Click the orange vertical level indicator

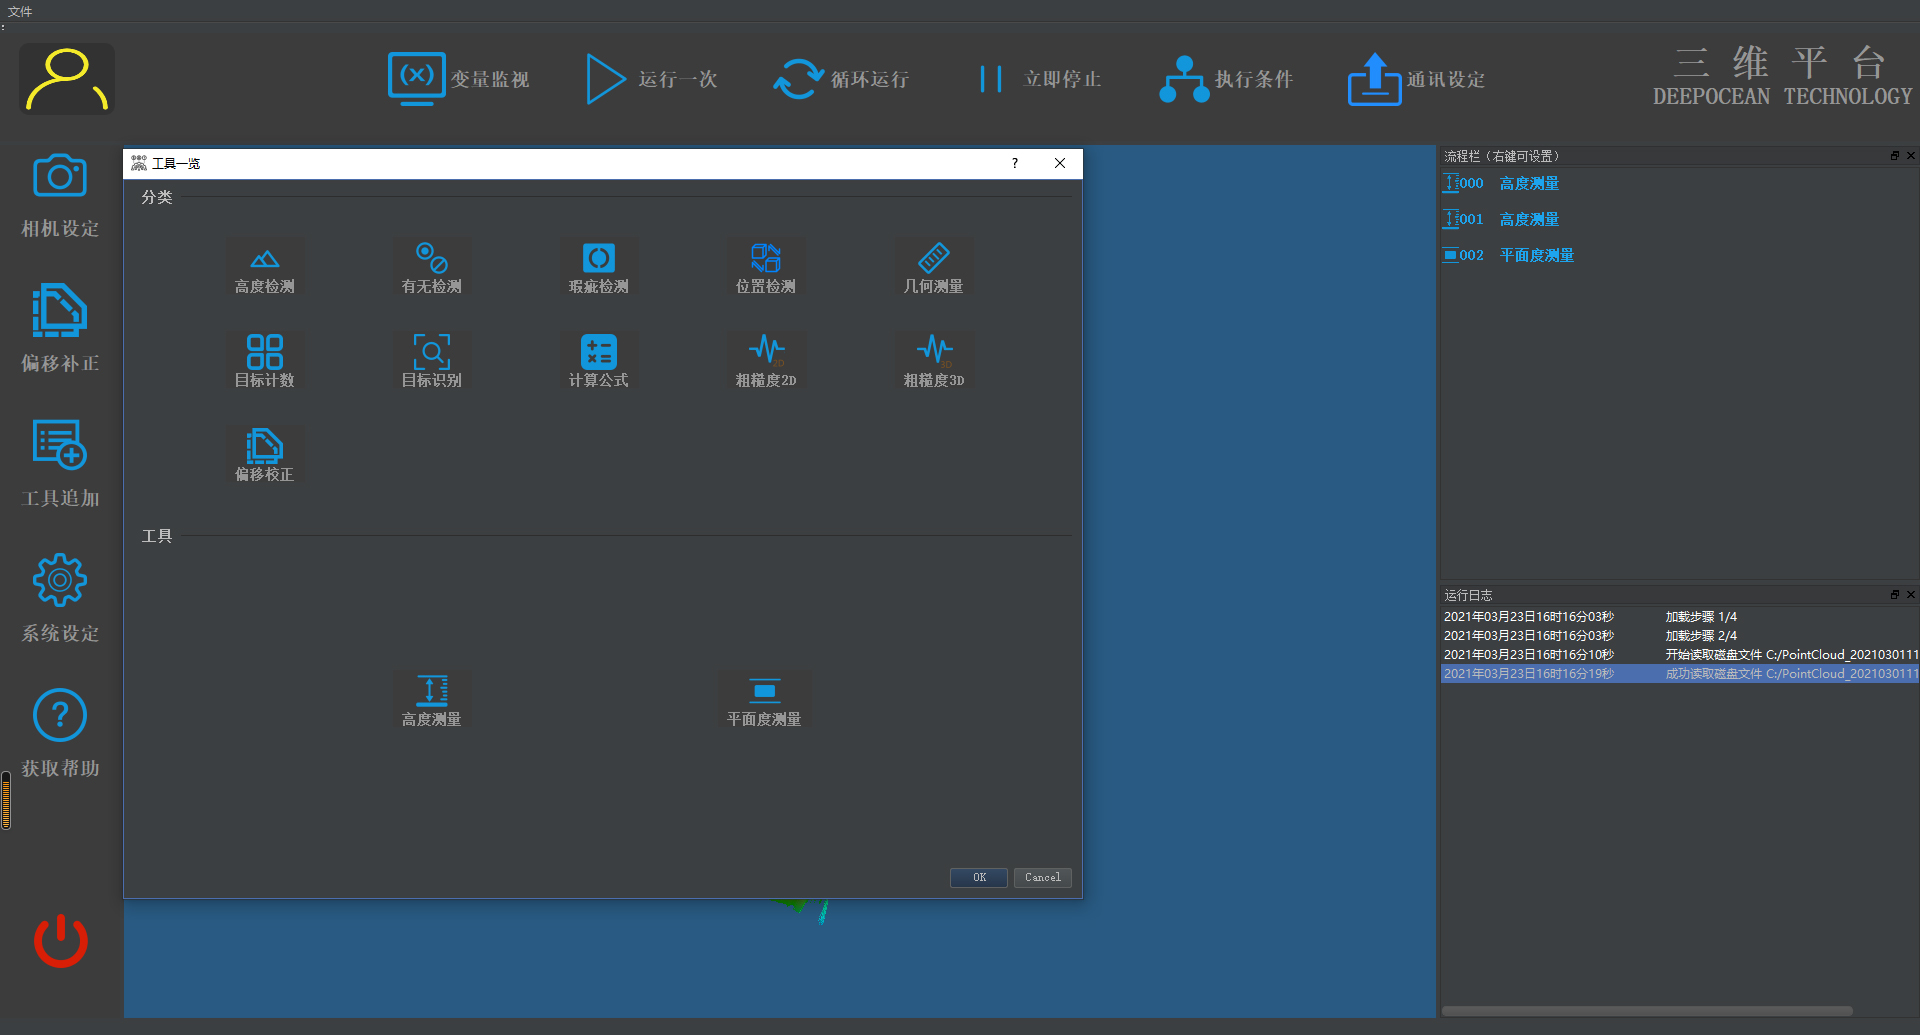[6, 800]
